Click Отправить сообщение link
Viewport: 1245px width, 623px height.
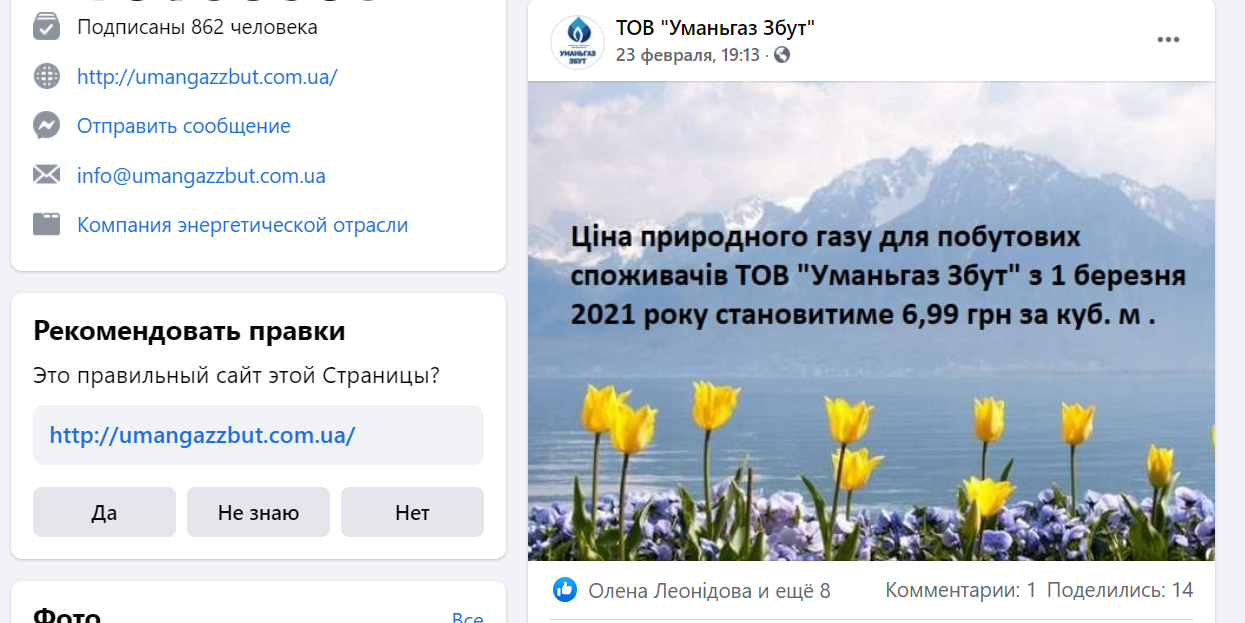184,126
